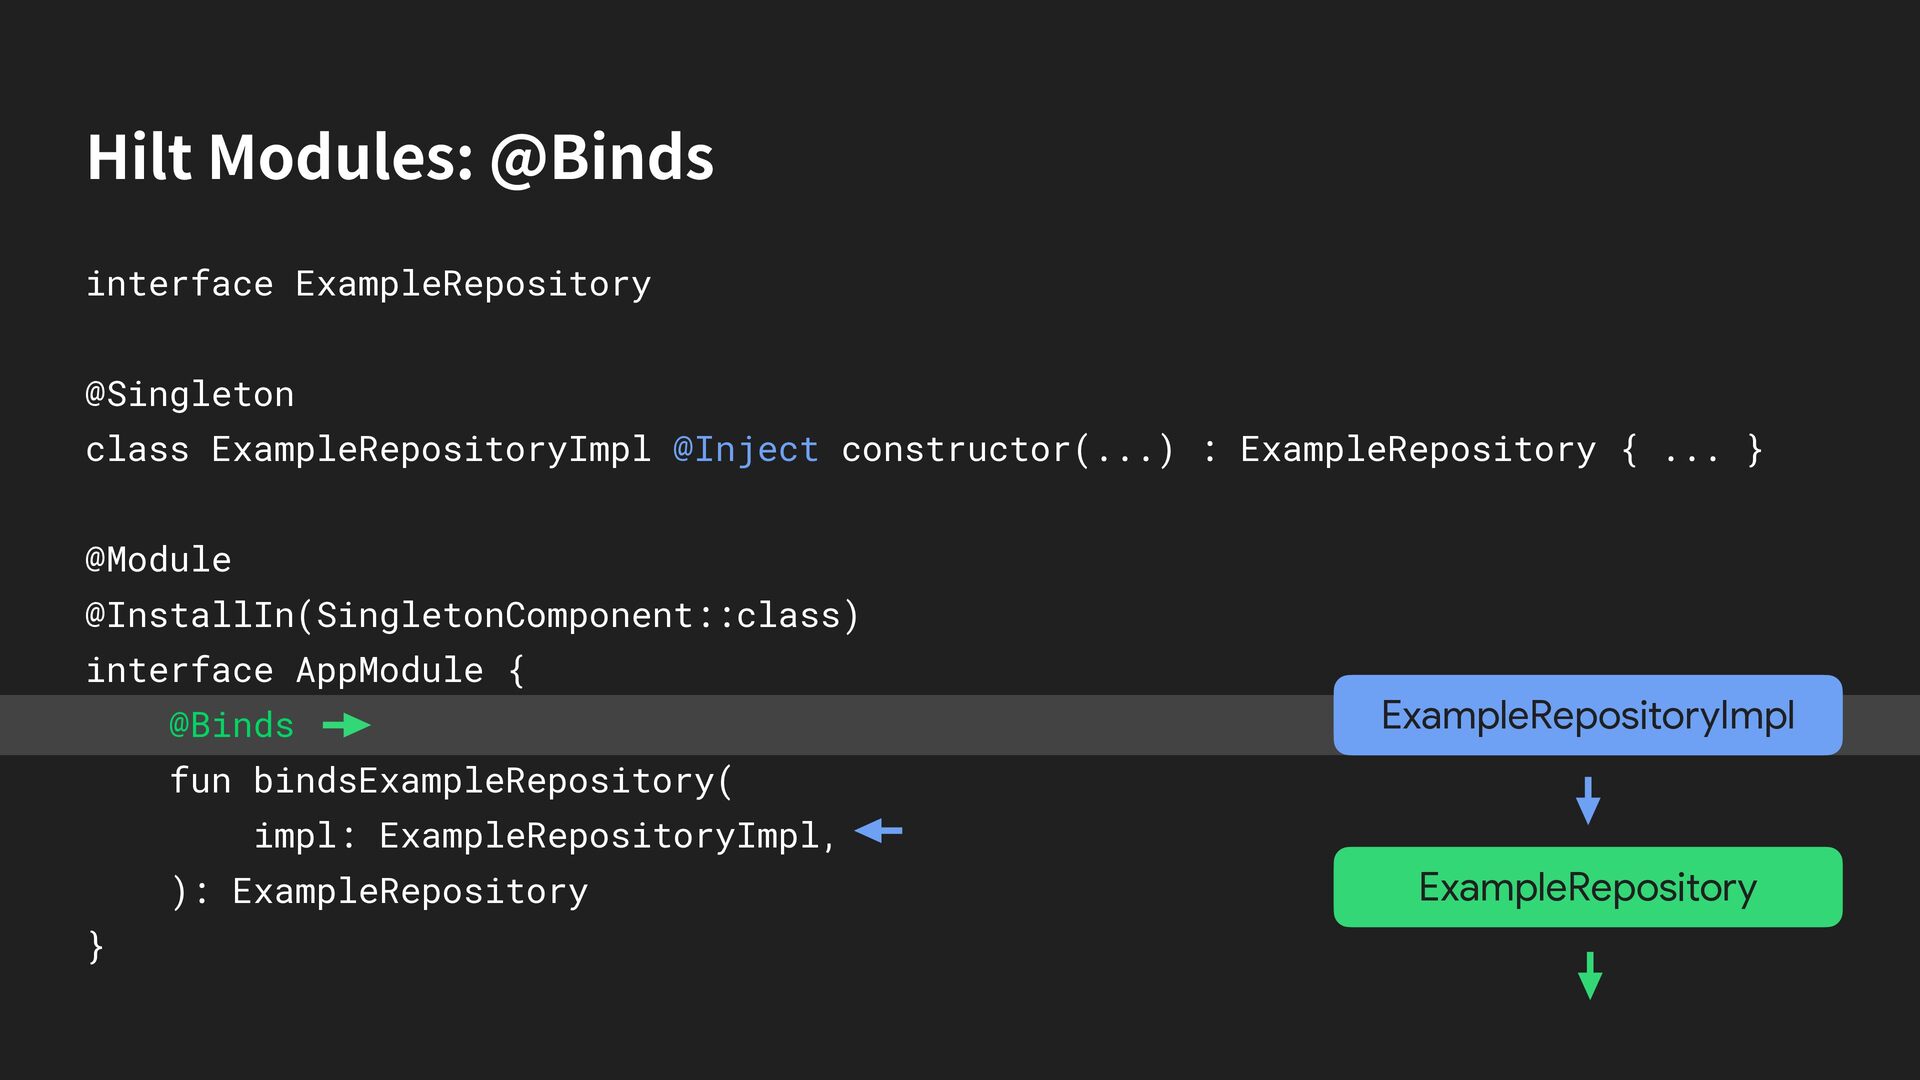Click the green down arrow below ExampleRepository box
This screenshot has width=1920, height=1080.
[1589, 975]
